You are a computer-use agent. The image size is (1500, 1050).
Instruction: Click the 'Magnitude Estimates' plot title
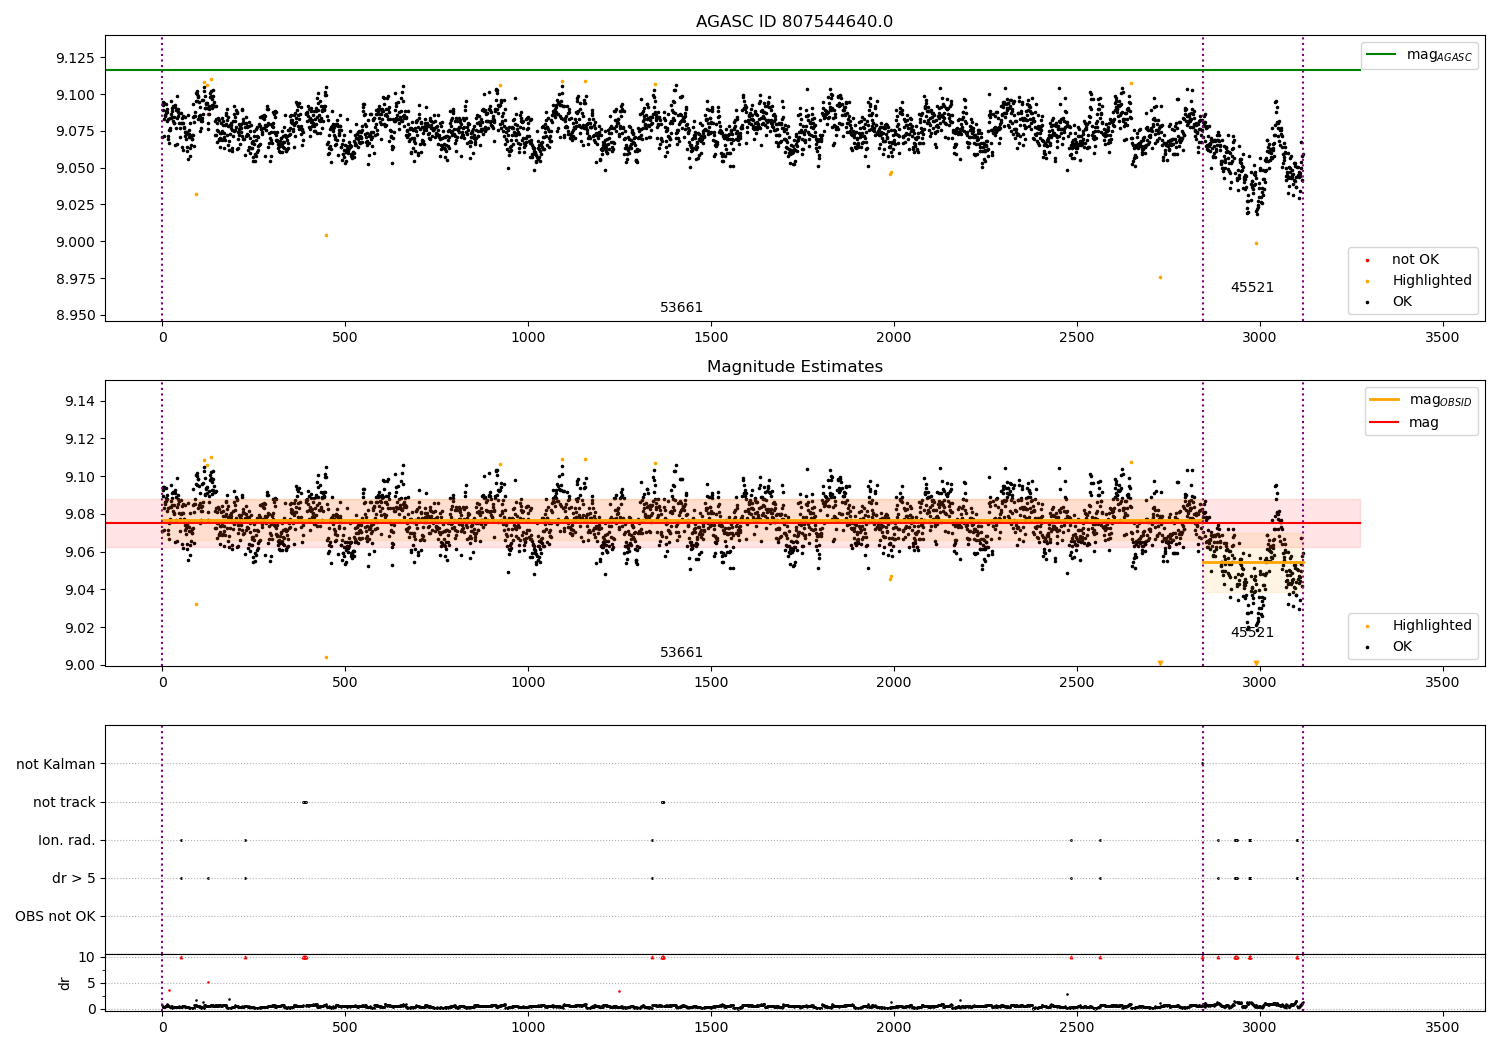point(795,367)
